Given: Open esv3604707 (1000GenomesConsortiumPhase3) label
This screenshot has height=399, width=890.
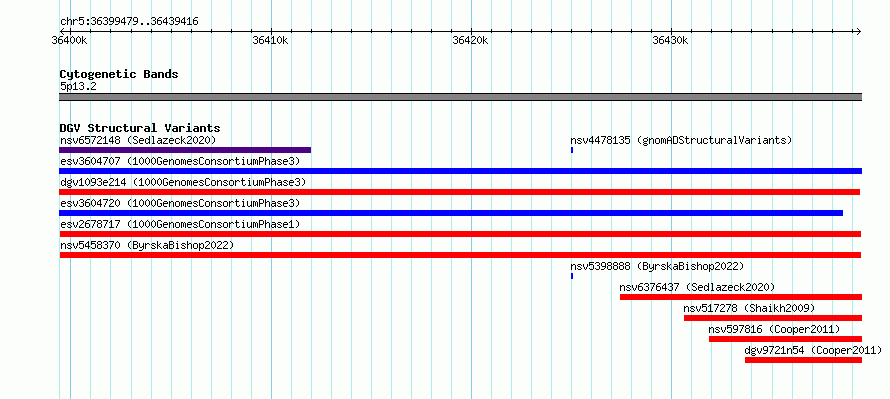Looking at the screenshot, I should click(x=180, y=161).
